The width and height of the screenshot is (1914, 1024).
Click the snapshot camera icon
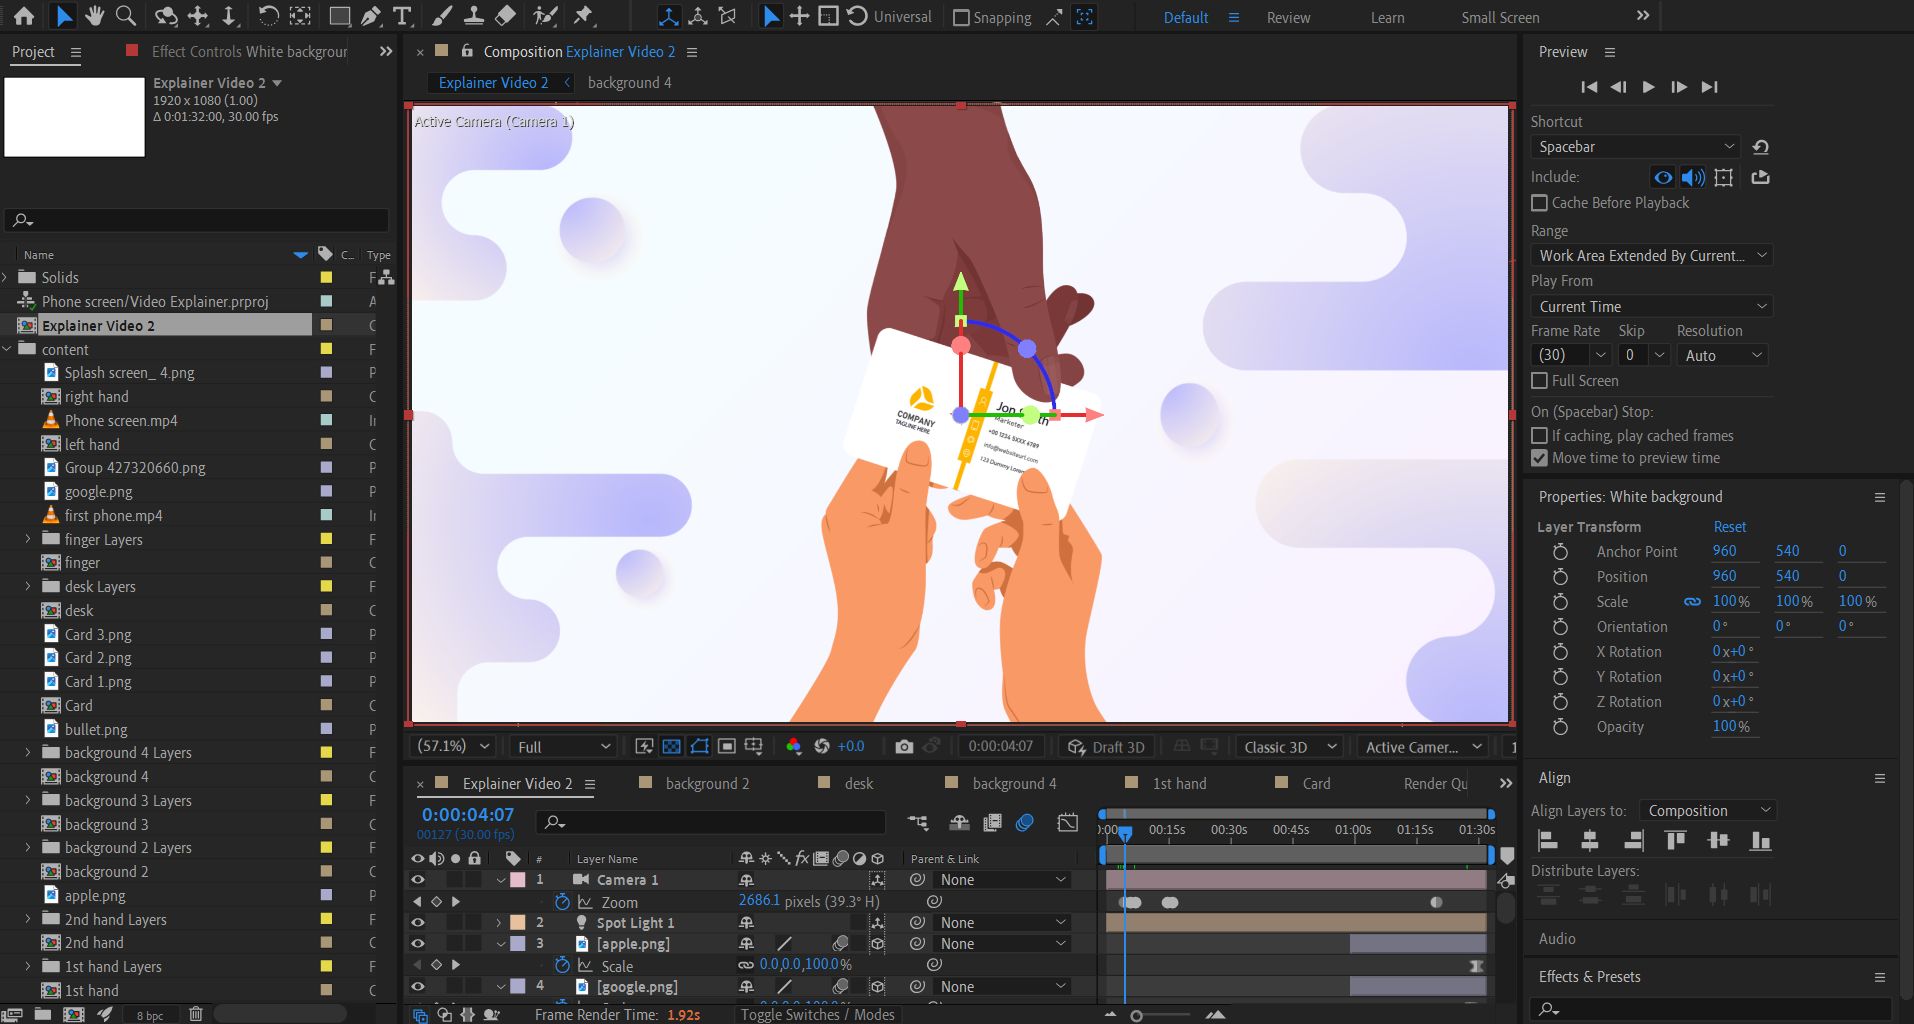pos(904,746)
